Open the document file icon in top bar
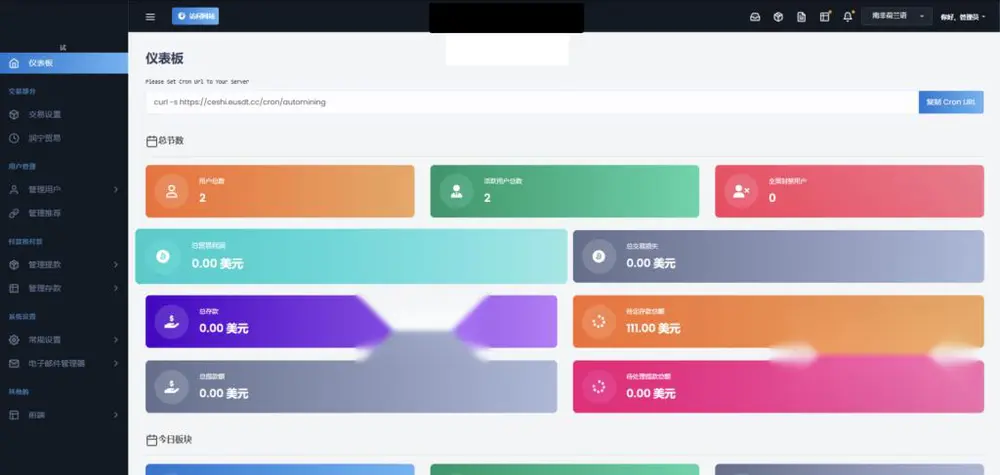 pyautogui.click(x=802, y=17)
